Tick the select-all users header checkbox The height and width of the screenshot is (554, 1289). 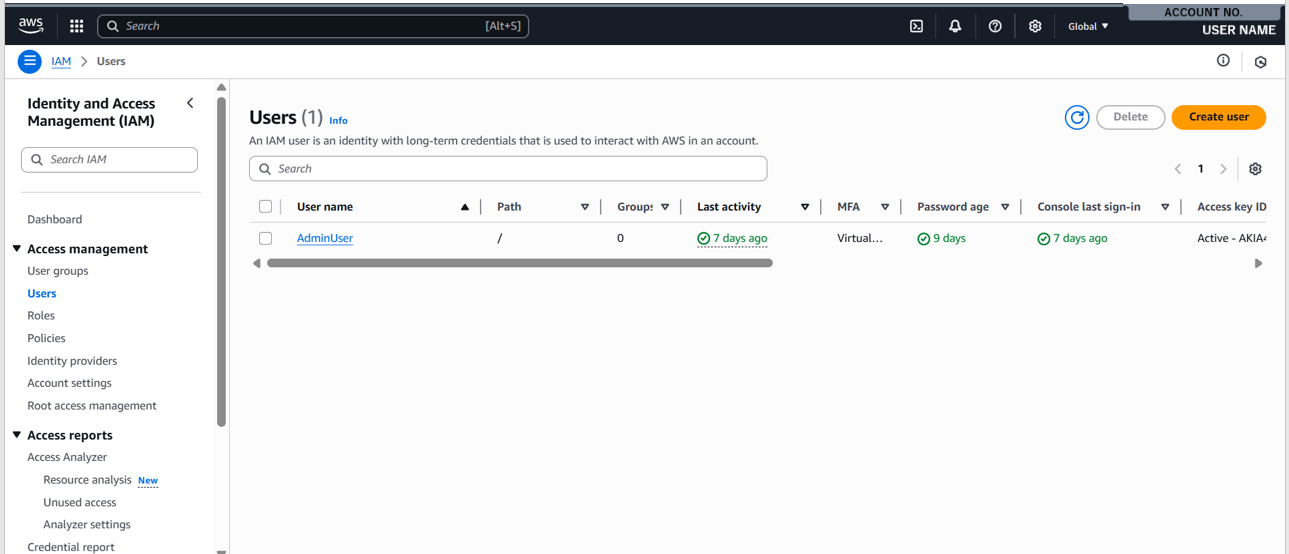(x=265, y=207)
